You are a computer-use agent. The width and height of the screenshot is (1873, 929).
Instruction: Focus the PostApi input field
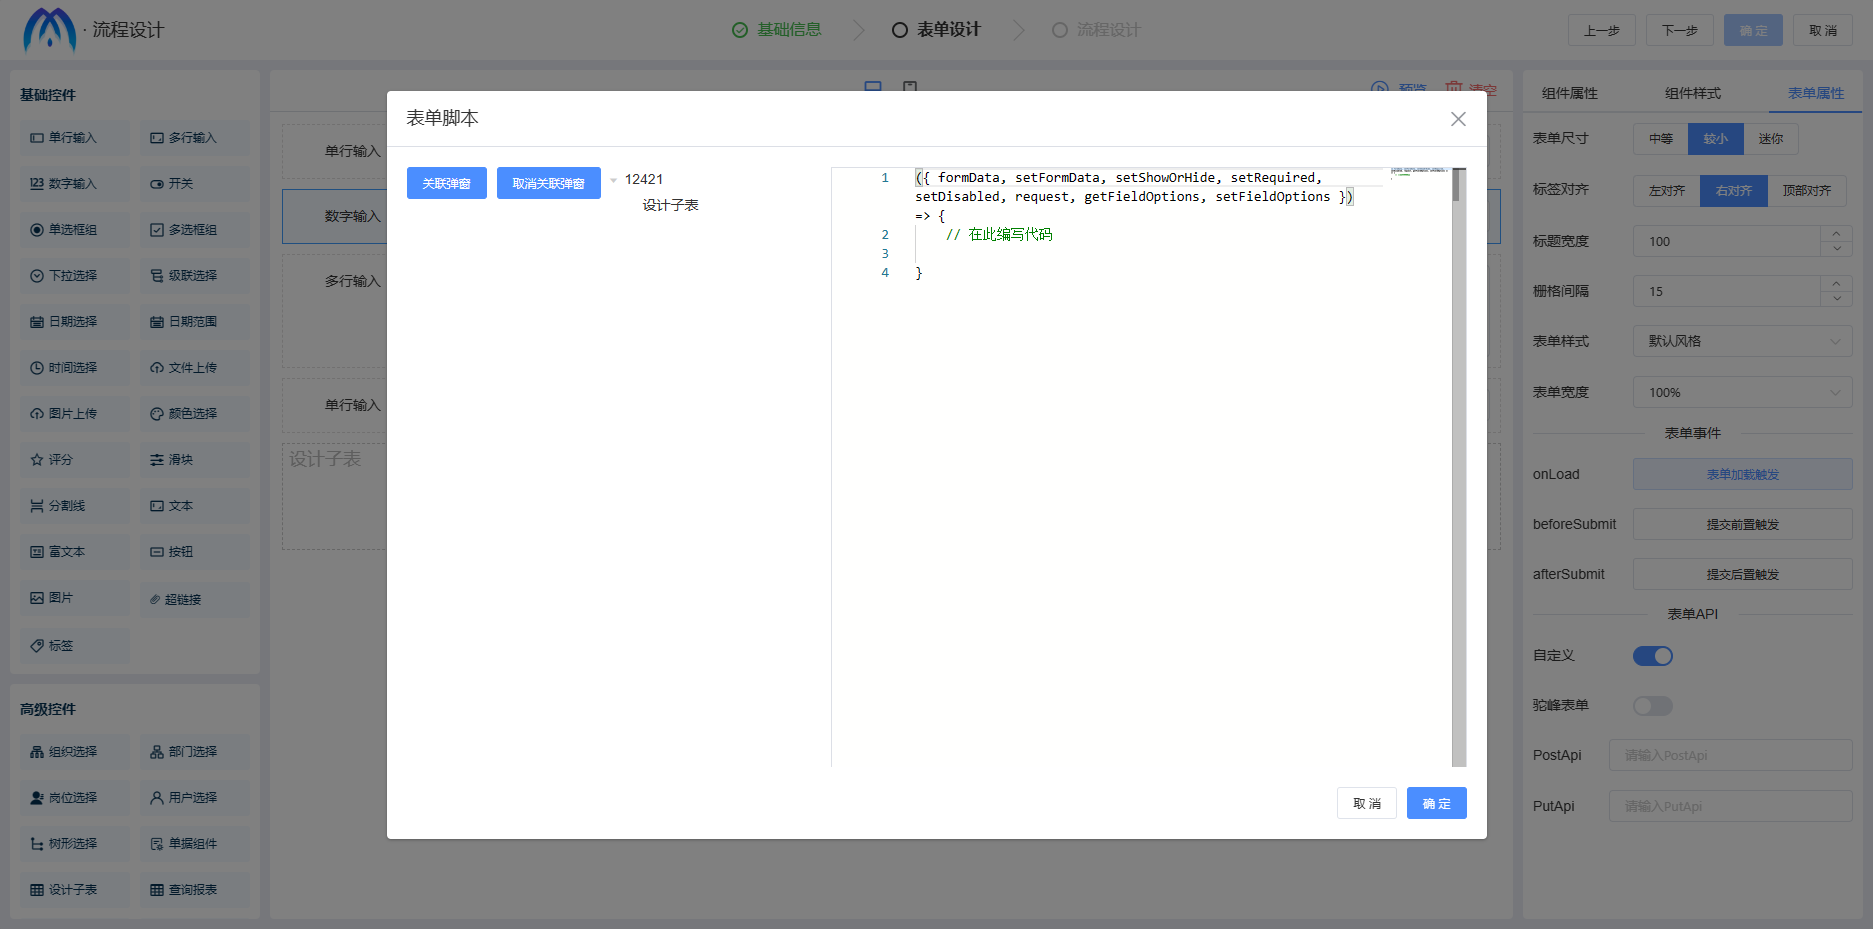[1731, 755]
